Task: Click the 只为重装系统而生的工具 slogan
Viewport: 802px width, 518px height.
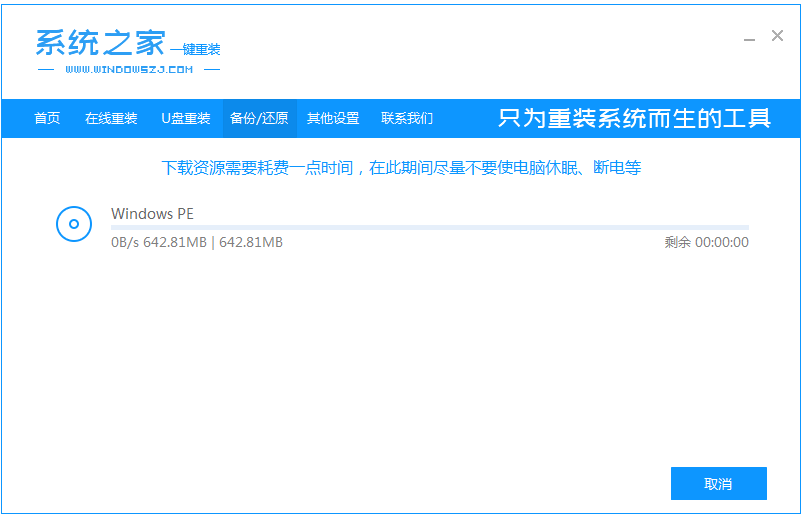Action: coord(634,118)
